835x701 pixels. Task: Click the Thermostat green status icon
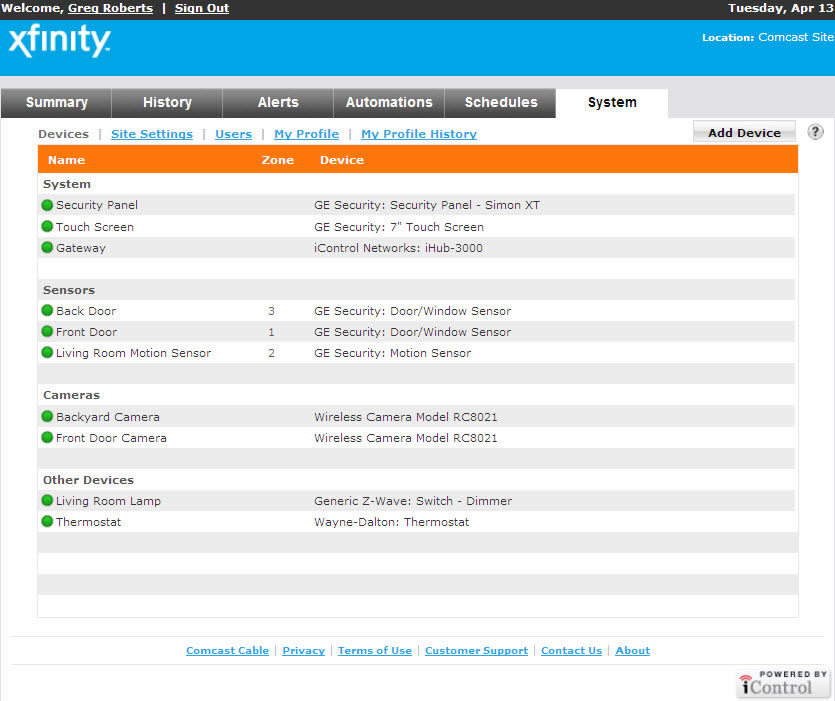pos(47,522)
